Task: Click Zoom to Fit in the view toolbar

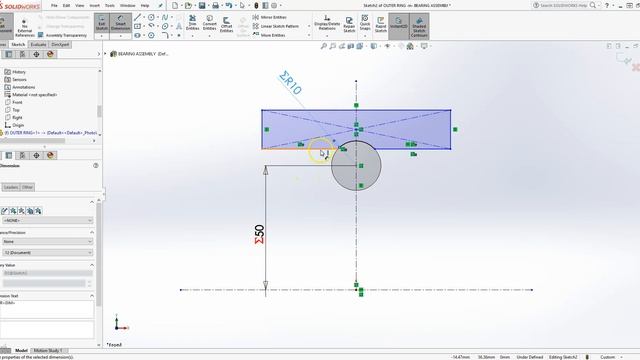Action: point(324,46)
